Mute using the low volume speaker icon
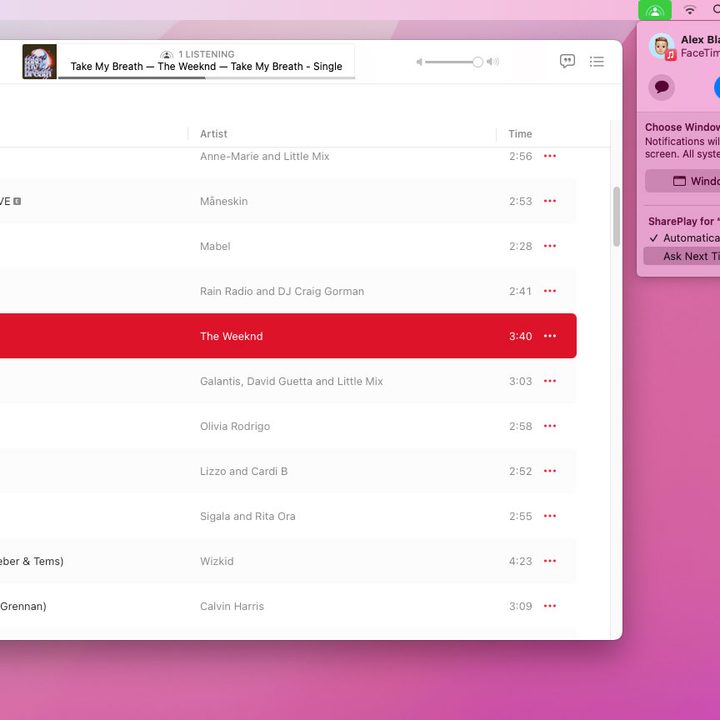This screenshot has width=720, height=720. (419, 62)
